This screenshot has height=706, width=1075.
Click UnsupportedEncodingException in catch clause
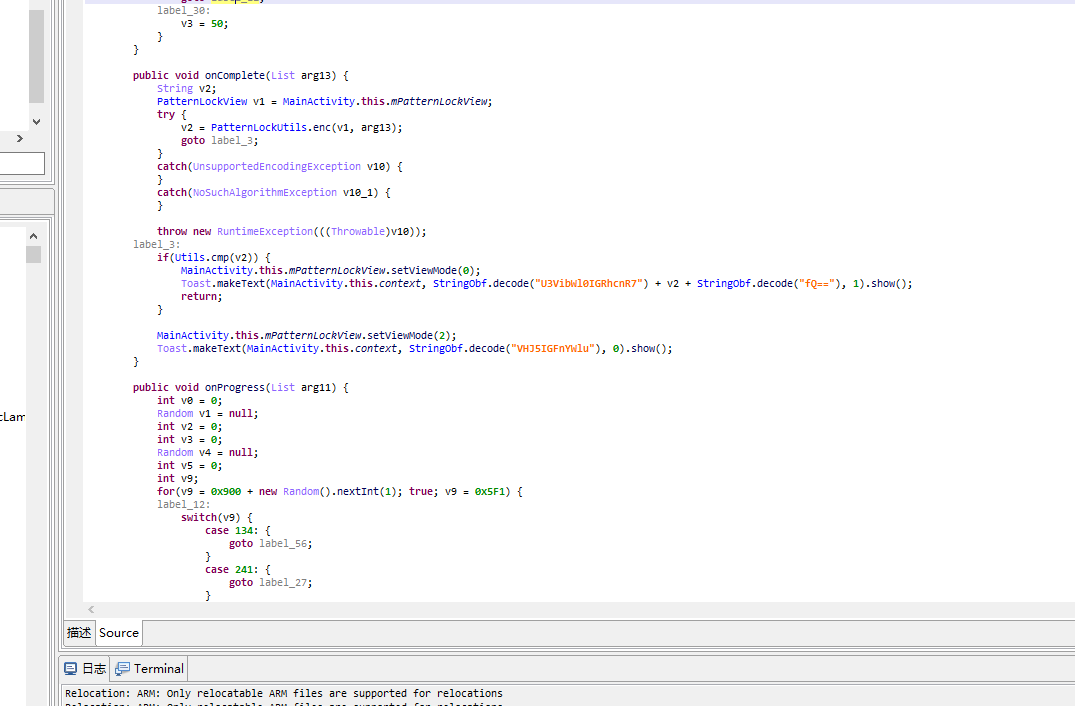(276, 167)
